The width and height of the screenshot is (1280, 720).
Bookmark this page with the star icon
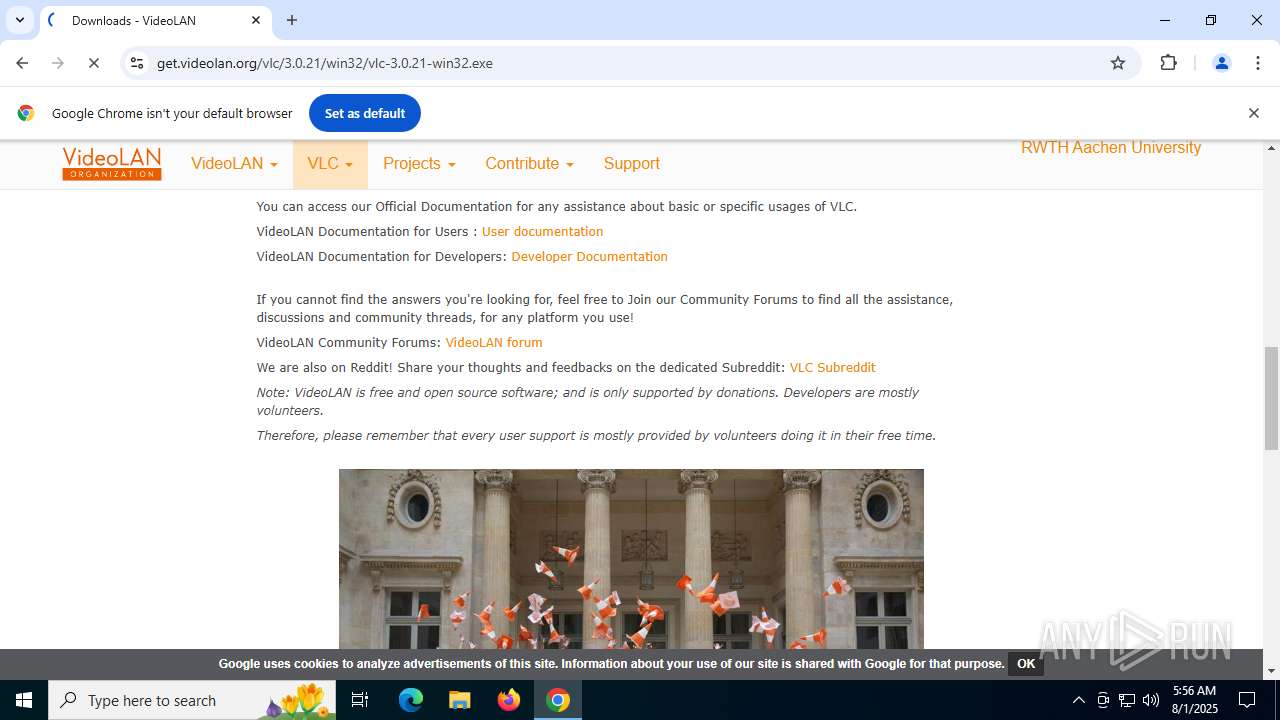(x=1118, y=63)
